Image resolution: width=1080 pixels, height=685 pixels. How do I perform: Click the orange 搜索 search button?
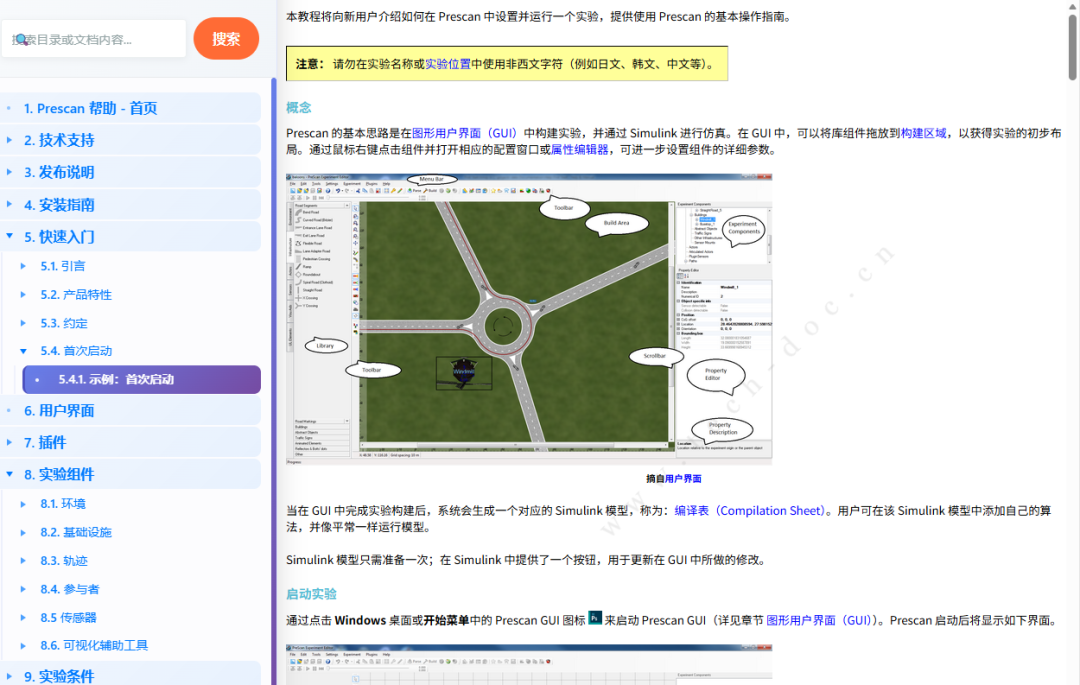[x=226, y=39]
